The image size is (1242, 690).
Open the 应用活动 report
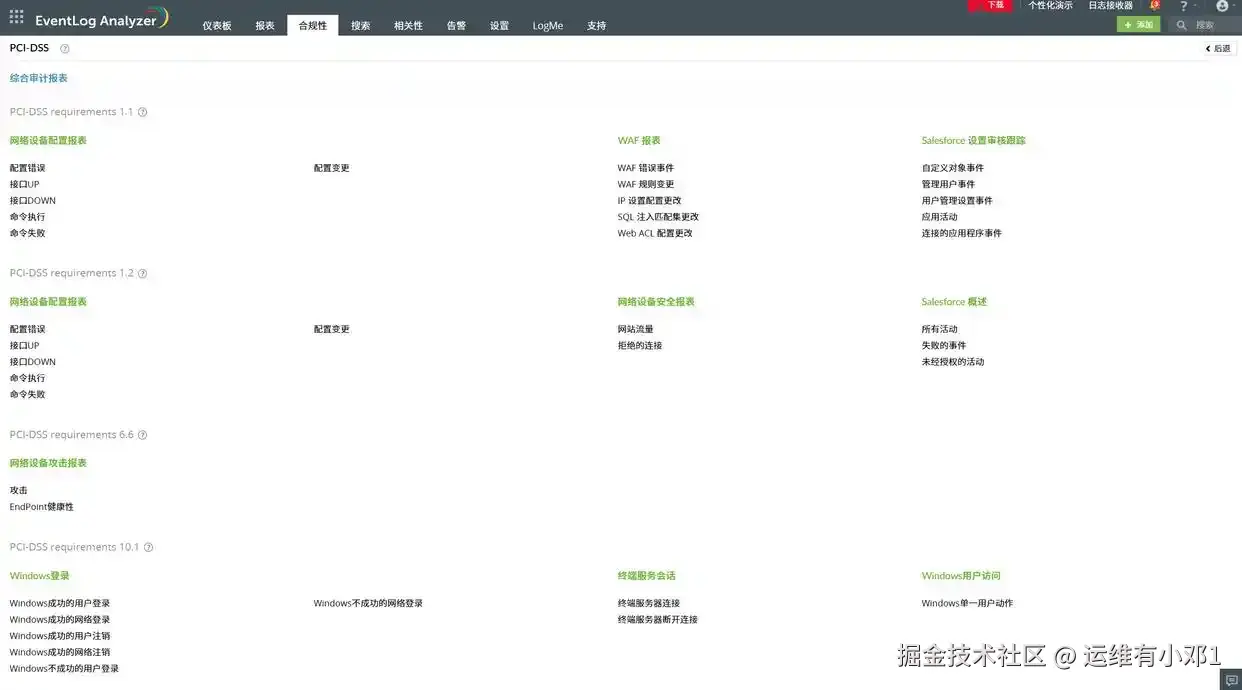[x=940, y=217]
